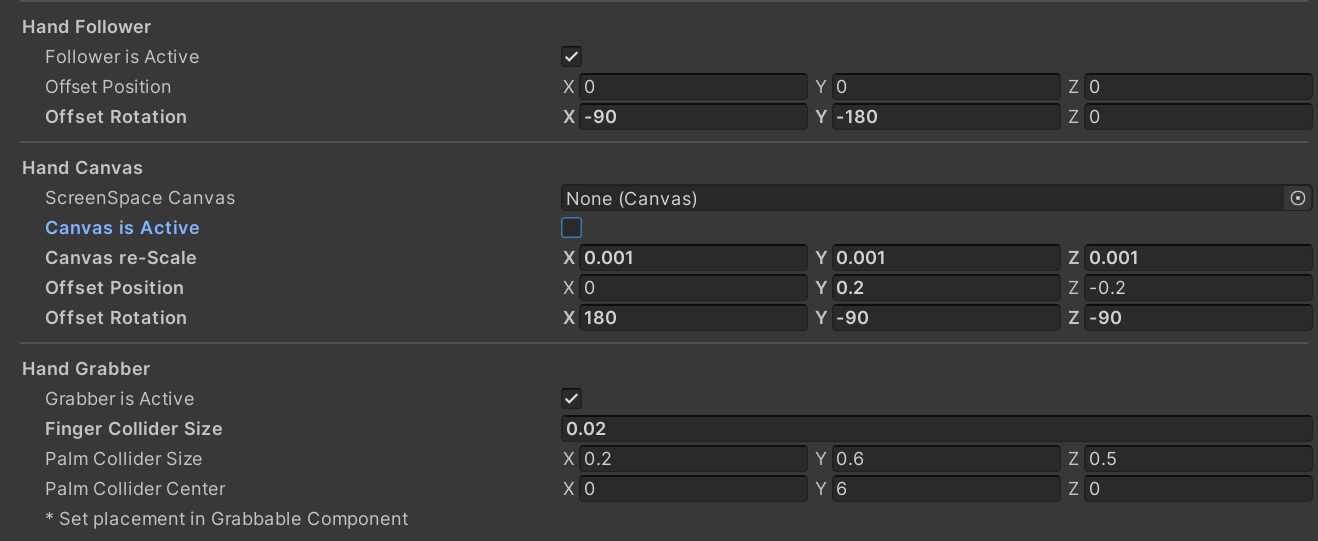Toggle Follower is Active checkbox
This screenshot has height=541, width=1318.
click(572, 57)
